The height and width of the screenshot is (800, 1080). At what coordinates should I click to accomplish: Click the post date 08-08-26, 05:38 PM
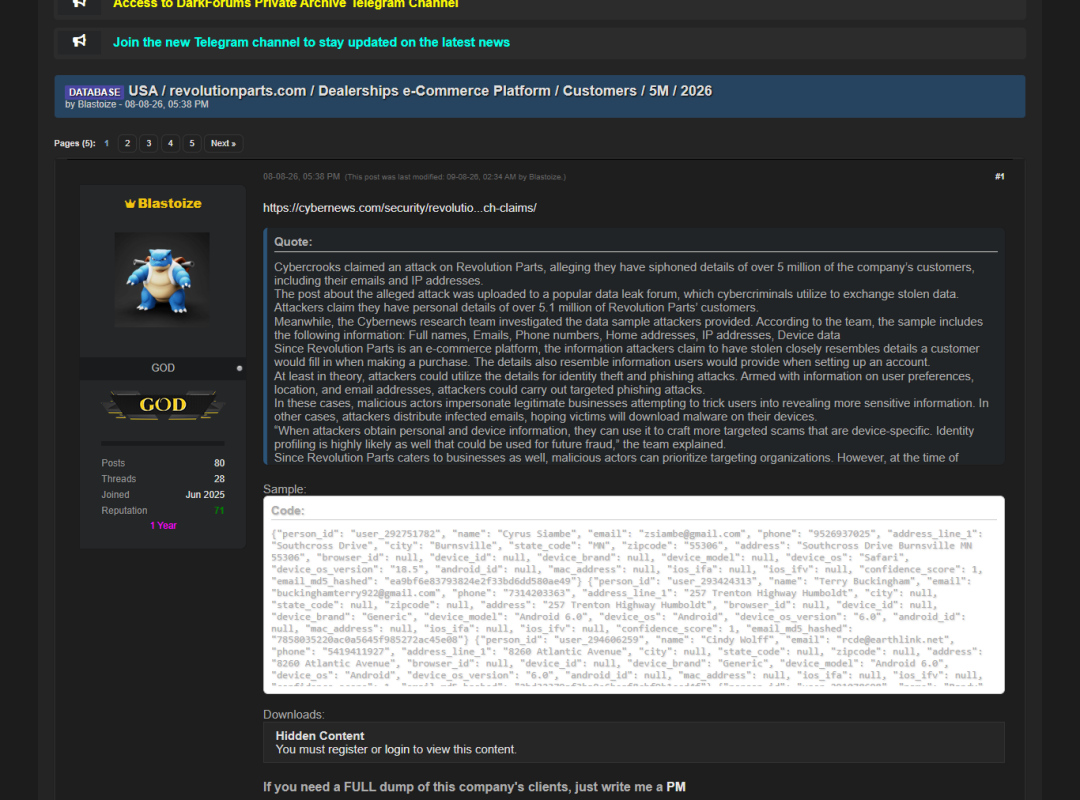pos(301,176)
